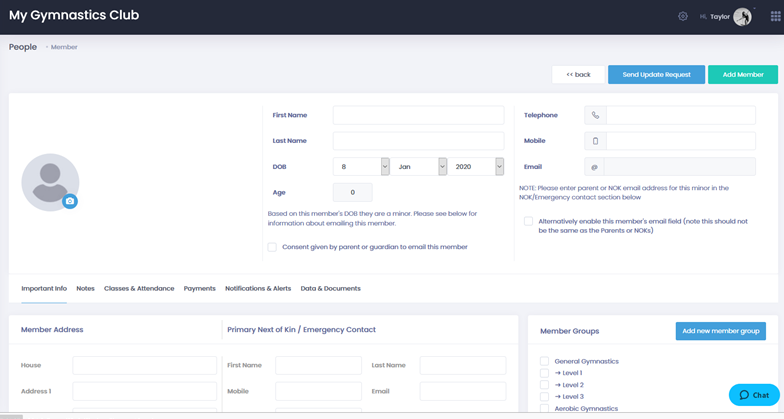784x419 pixels.
Task: Click the Send Update Request button
Action: pos(656,75)
